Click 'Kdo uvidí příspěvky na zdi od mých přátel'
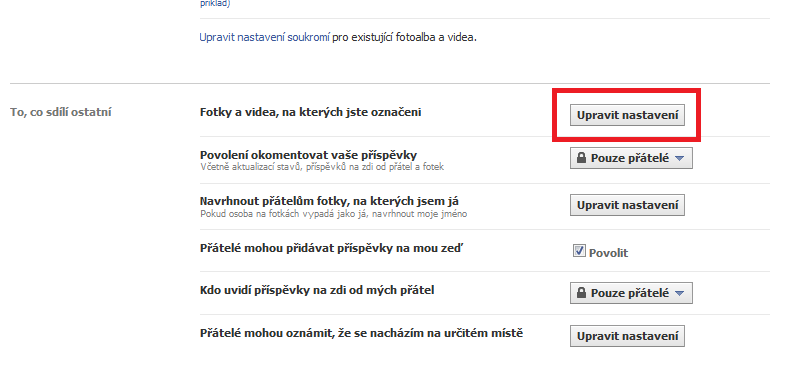 tap(317, 291)
